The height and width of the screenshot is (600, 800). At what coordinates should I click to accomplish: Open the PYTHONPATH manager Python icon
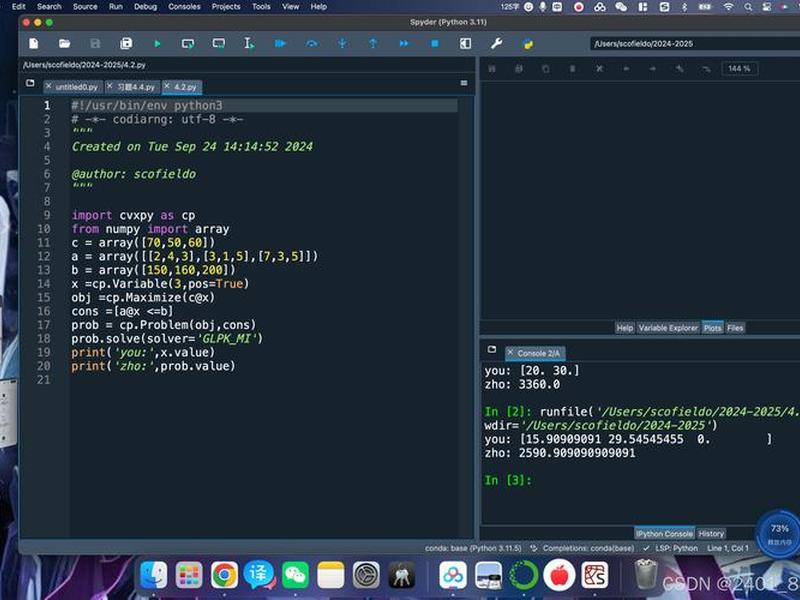[528, 44]
